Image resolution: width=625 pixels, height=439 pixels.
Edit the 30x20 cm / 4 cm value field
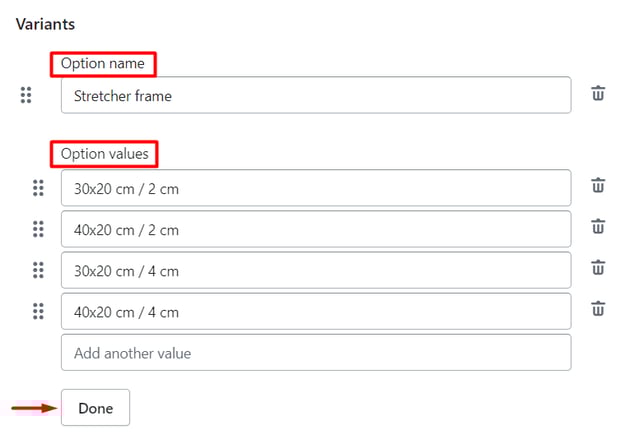point(315,270)
